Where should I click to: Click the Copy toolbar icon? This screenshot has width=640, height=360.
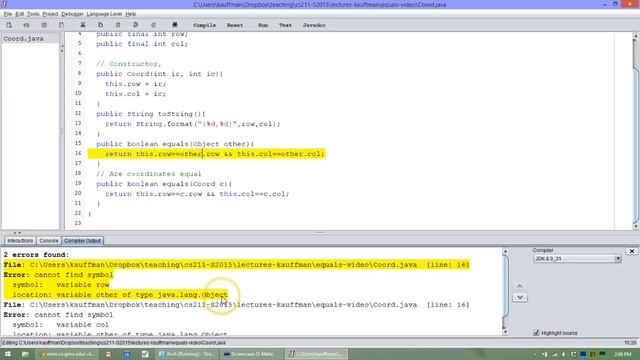pos(100,25)
